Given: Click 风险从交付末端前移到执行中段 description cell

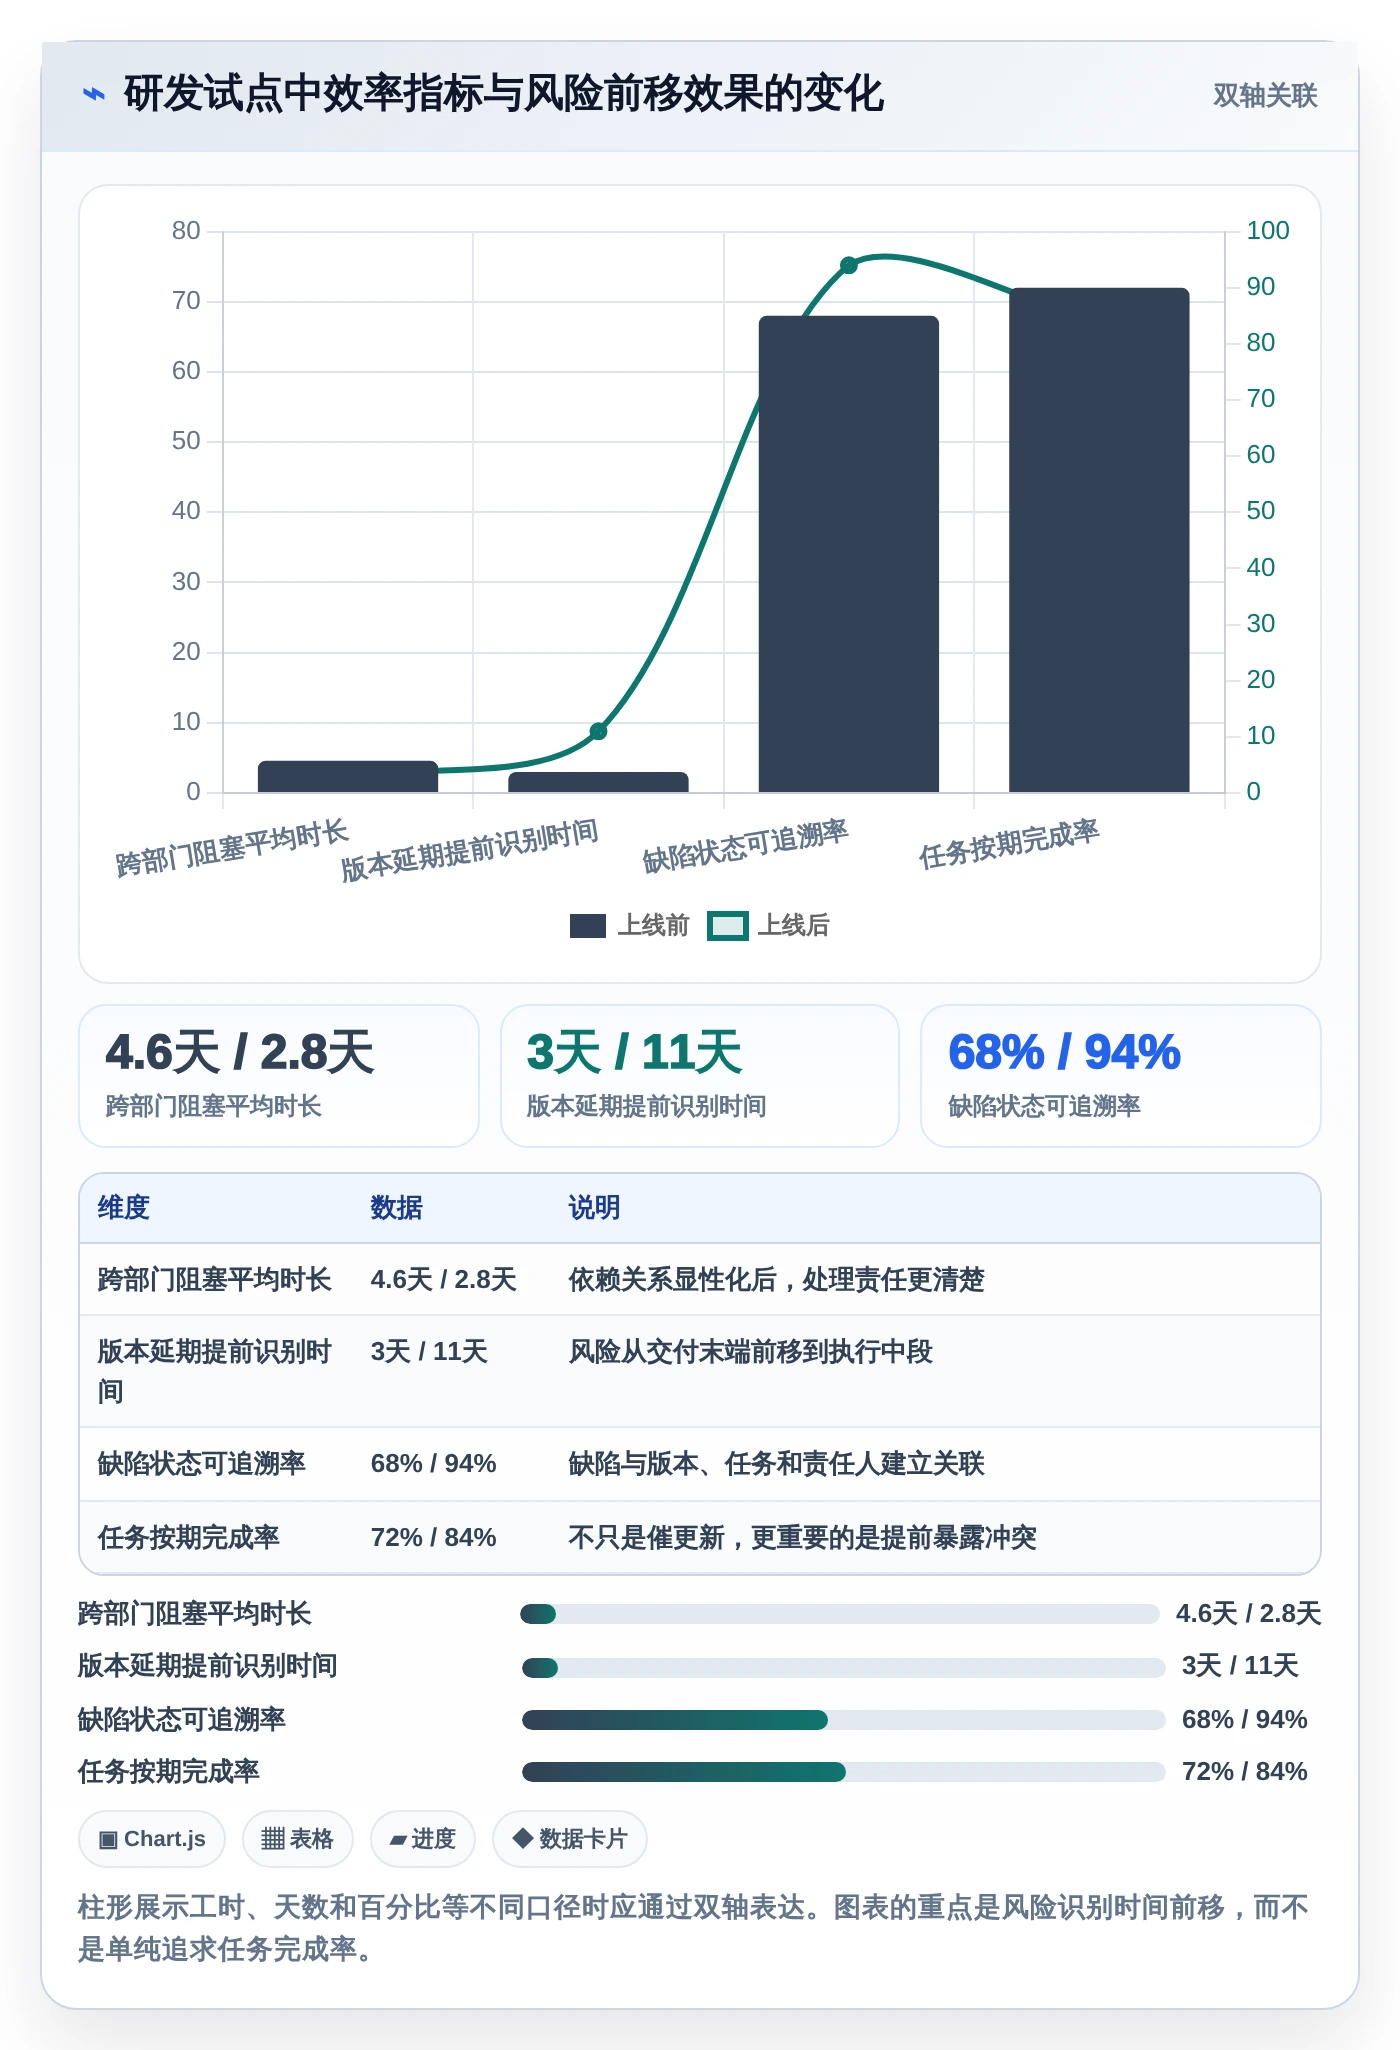Looking at the screenshot, I should [x=751, y=1352].
